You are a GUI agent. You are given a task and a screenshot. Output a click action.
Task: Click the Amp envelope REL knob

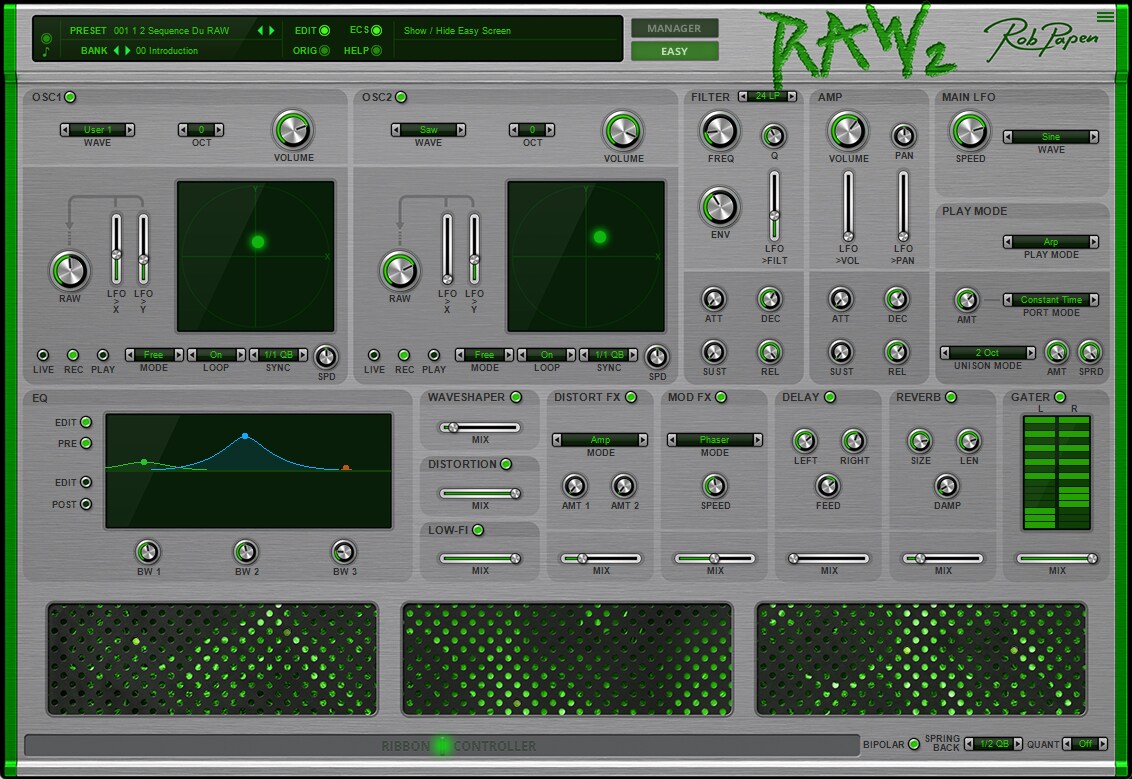pos(897,352)
